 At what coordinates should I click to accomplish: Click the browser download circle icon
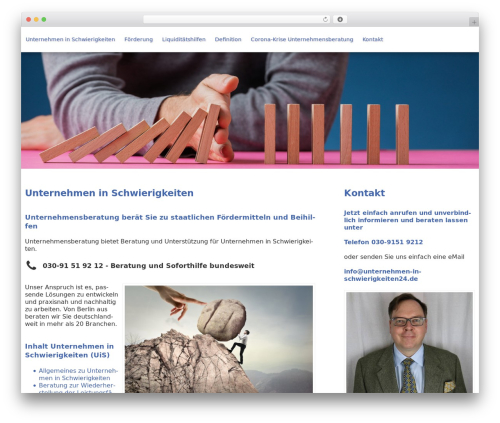(x=340, y=20)
